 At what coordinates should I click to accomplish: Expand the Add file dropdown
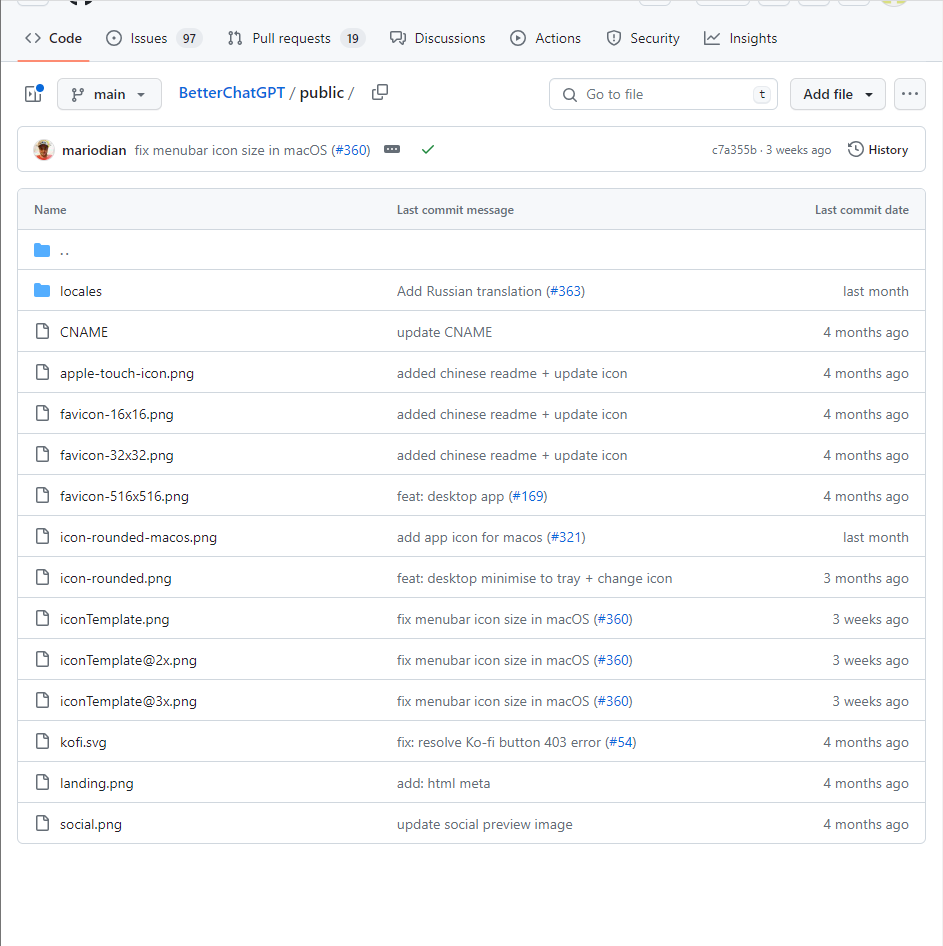coord(837,94)
